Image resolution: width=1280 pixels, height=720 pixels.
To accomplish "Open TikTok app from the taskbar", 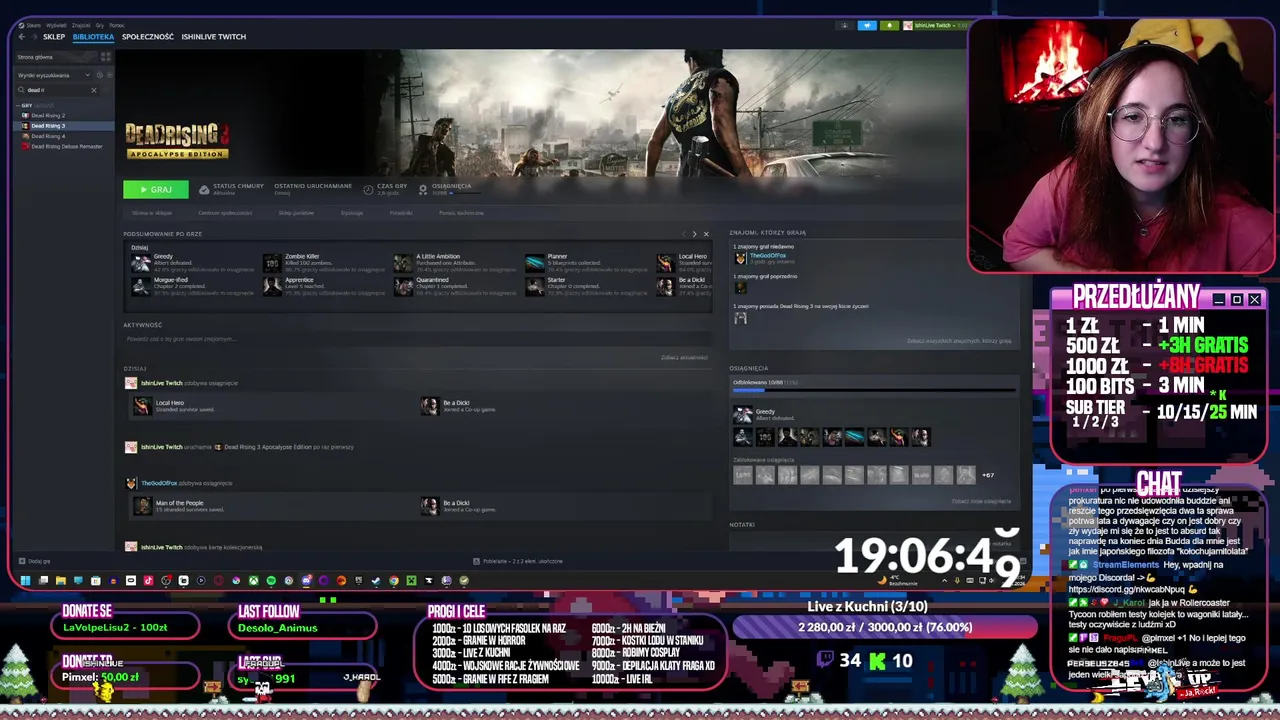I will pos(148,580).
